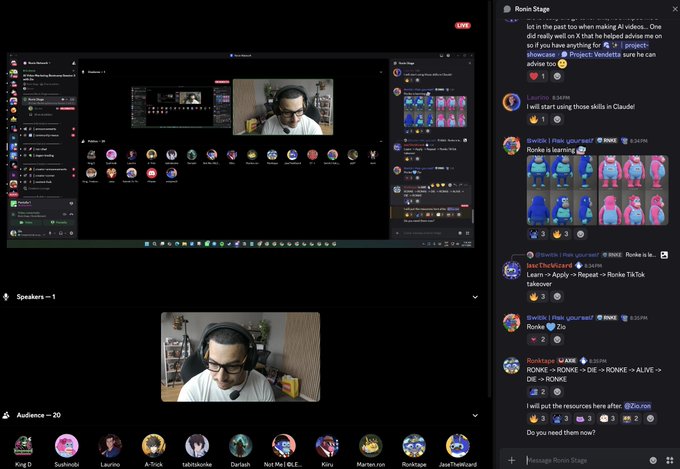
Task: Open the blue Ronke character image
Action: tap(562, 190)
